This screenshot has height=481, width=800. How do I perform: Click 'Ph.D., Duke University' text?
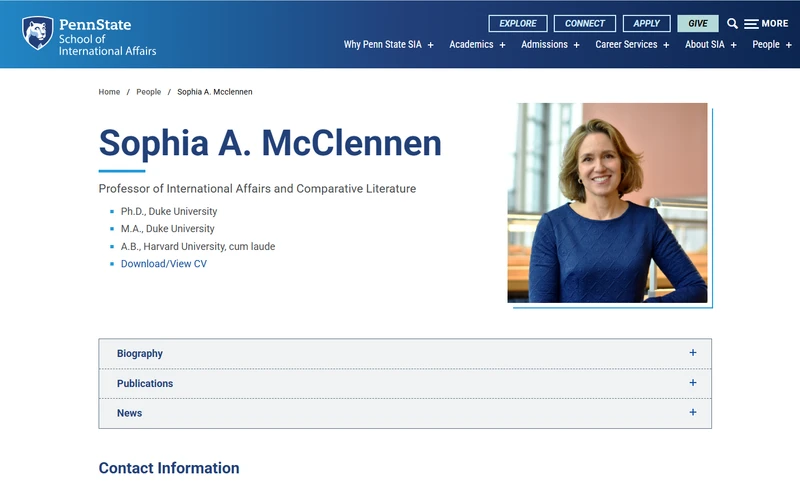click(x=169, y=211)
